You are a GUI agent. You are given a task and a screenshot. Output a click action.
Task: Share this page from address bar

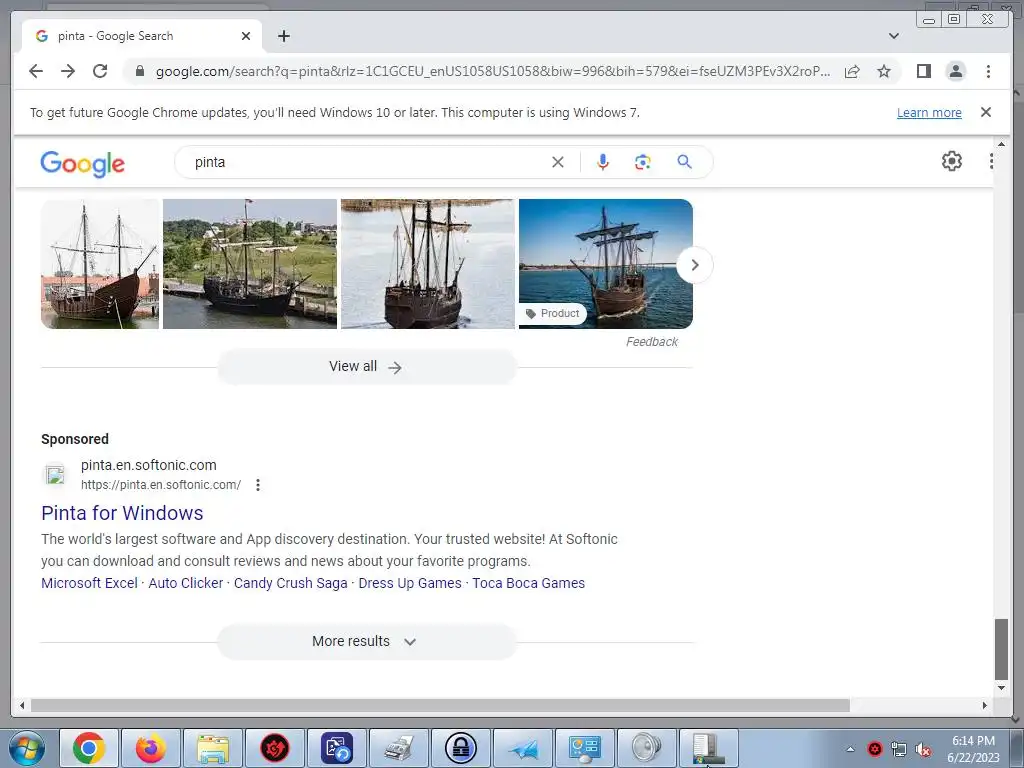pos(852,71)
